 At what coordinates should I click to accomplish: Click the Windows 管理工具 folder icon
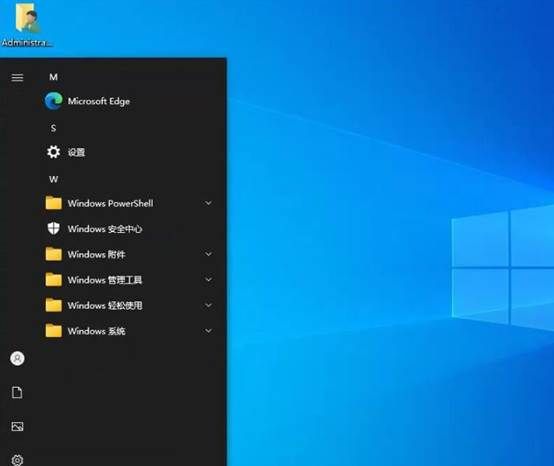point(54,279)
